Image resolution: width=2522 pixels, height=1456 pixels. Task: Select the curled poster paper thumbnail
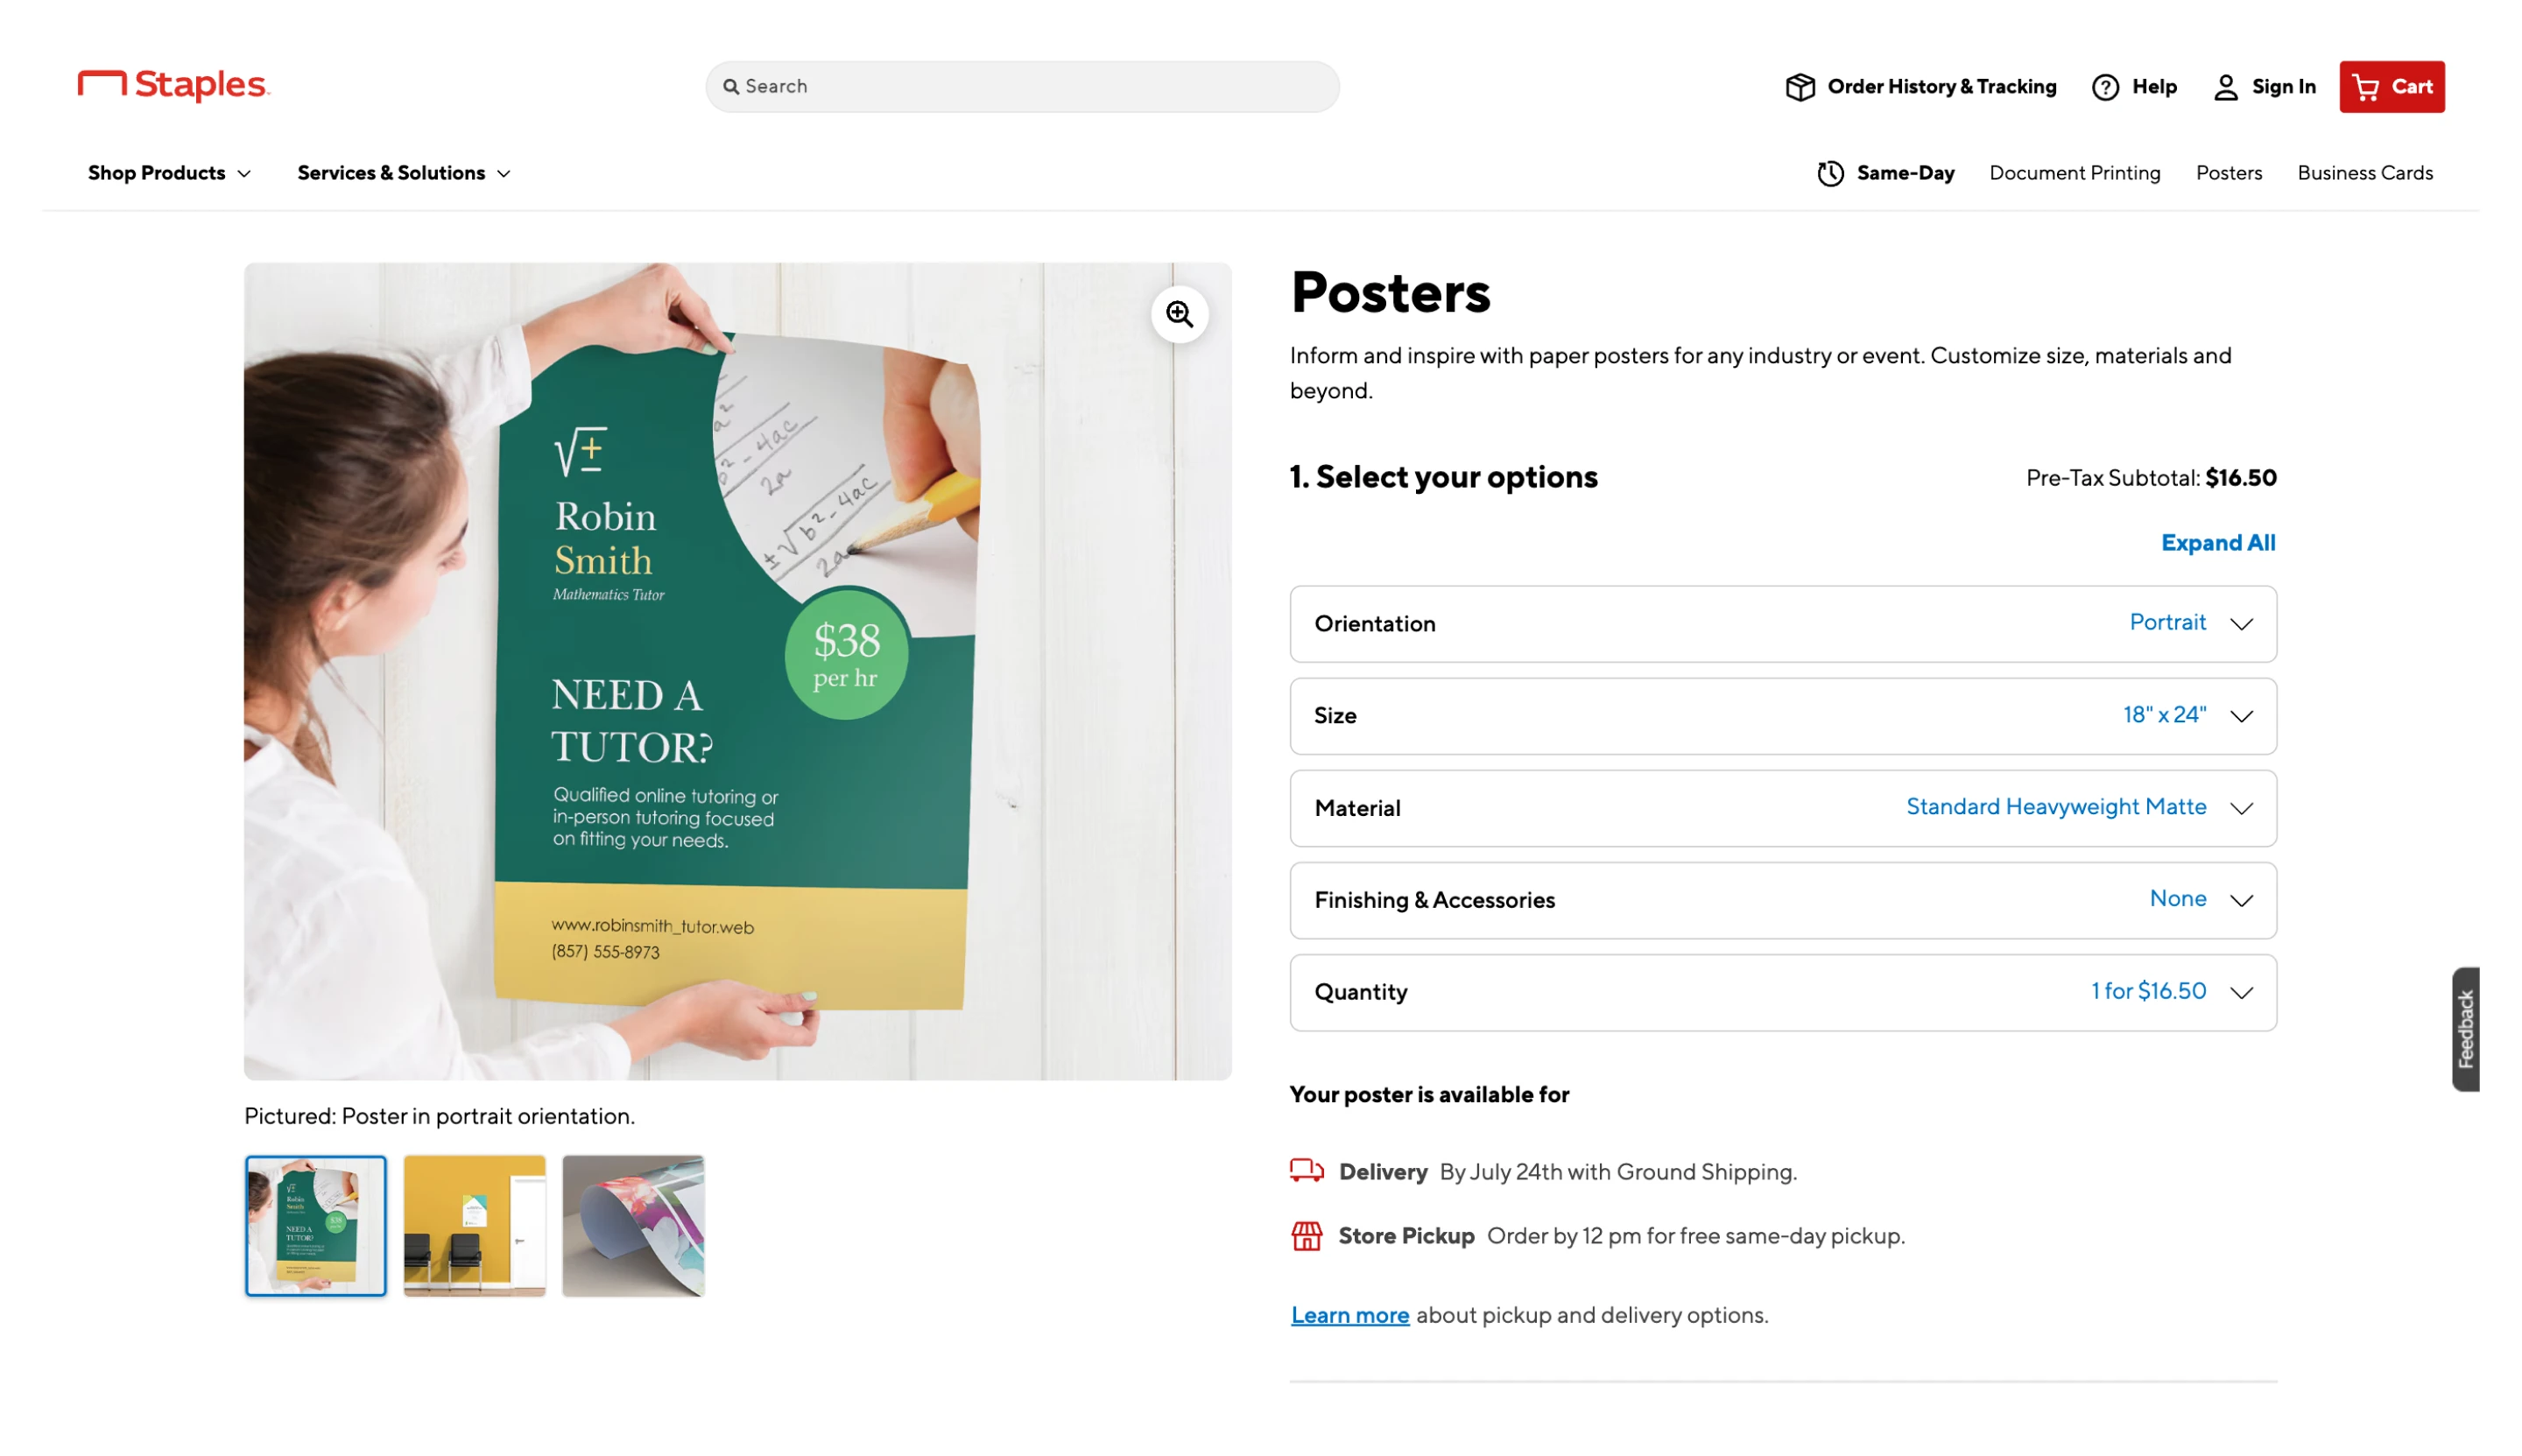[x=633, y=1225]
